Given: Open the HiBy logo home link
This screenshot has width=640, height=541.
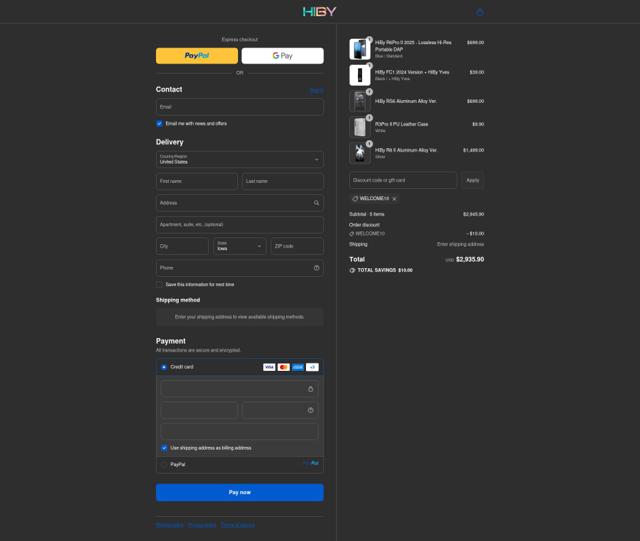Looking at the screenshot, I should click(x=320, y=12).
